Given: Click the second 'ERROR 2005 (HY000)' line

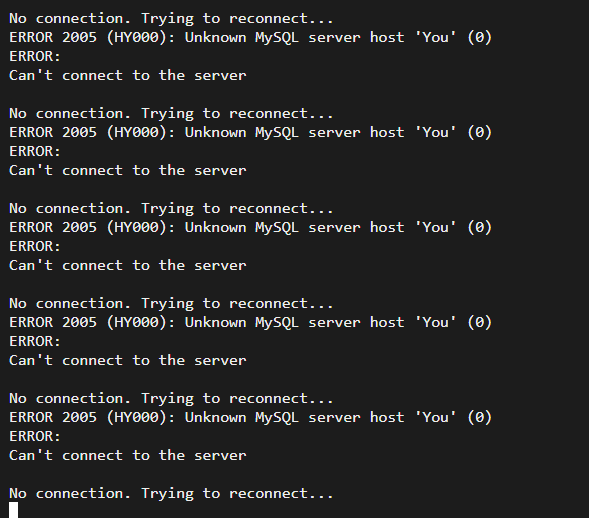Looking at the screenshot, I should 250,133.
